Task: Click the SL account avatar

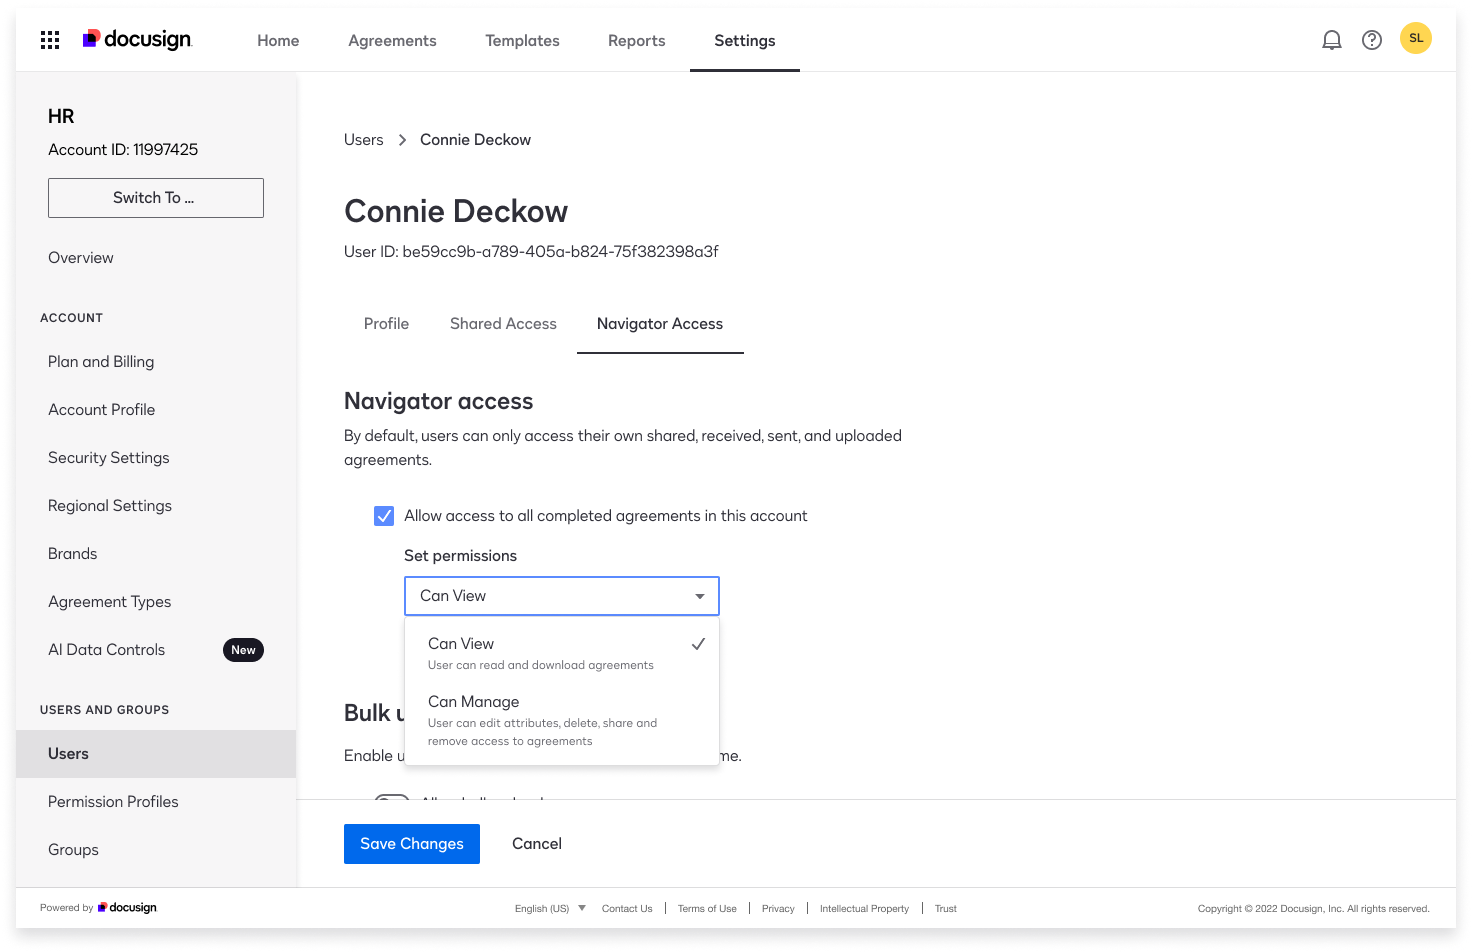Action: [x=1416, y=38]
